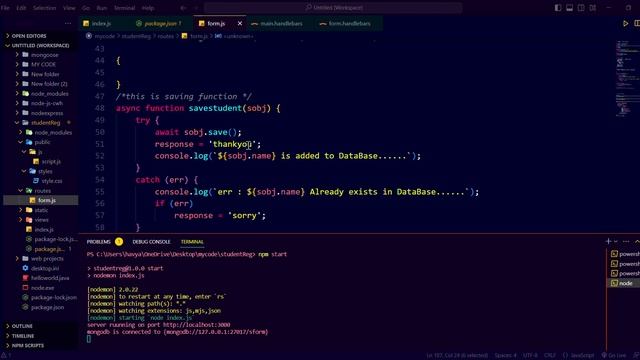Maximize the panel with the chevron icon

[x=637, y=241]
